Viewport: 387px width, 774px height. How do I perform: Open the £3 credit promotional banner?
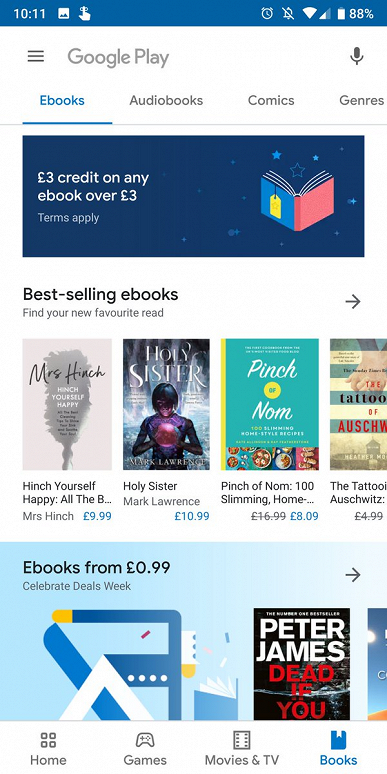194,196
